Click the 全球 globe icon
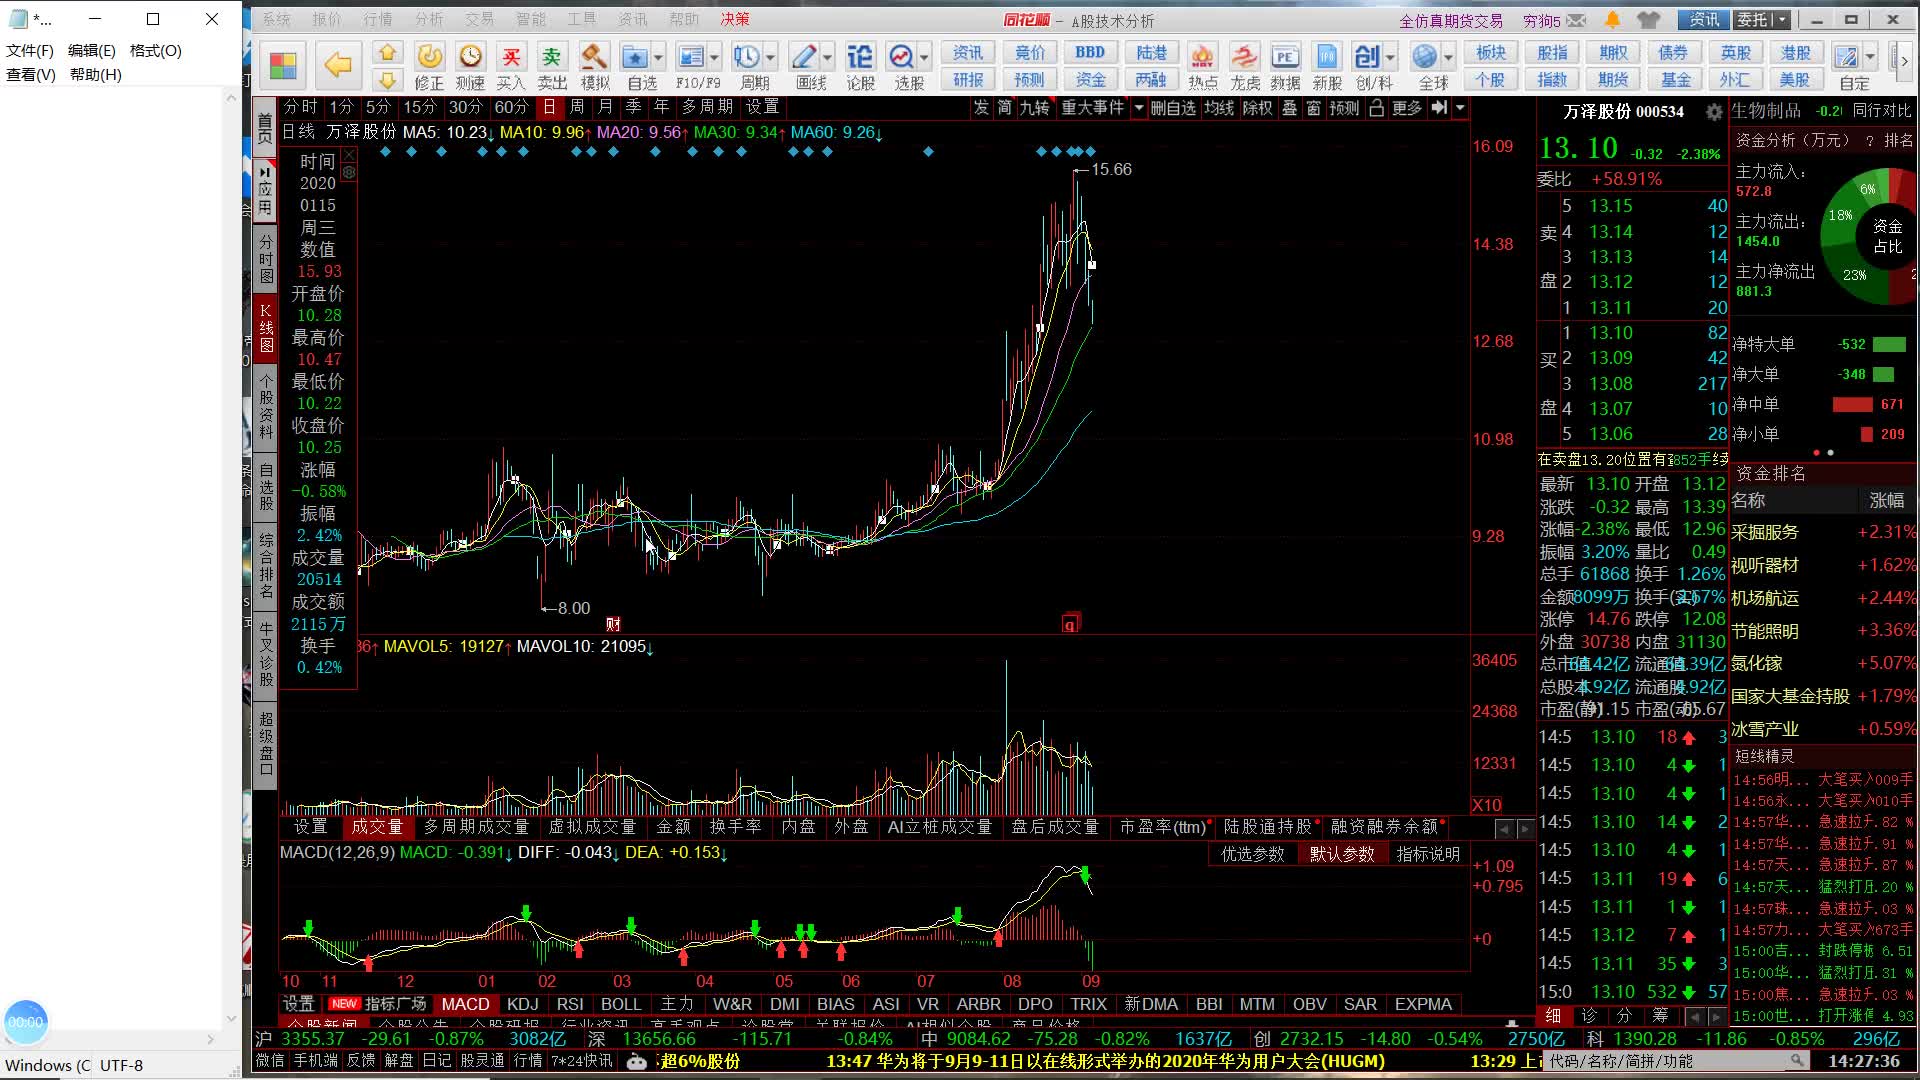 (1425, 58)
